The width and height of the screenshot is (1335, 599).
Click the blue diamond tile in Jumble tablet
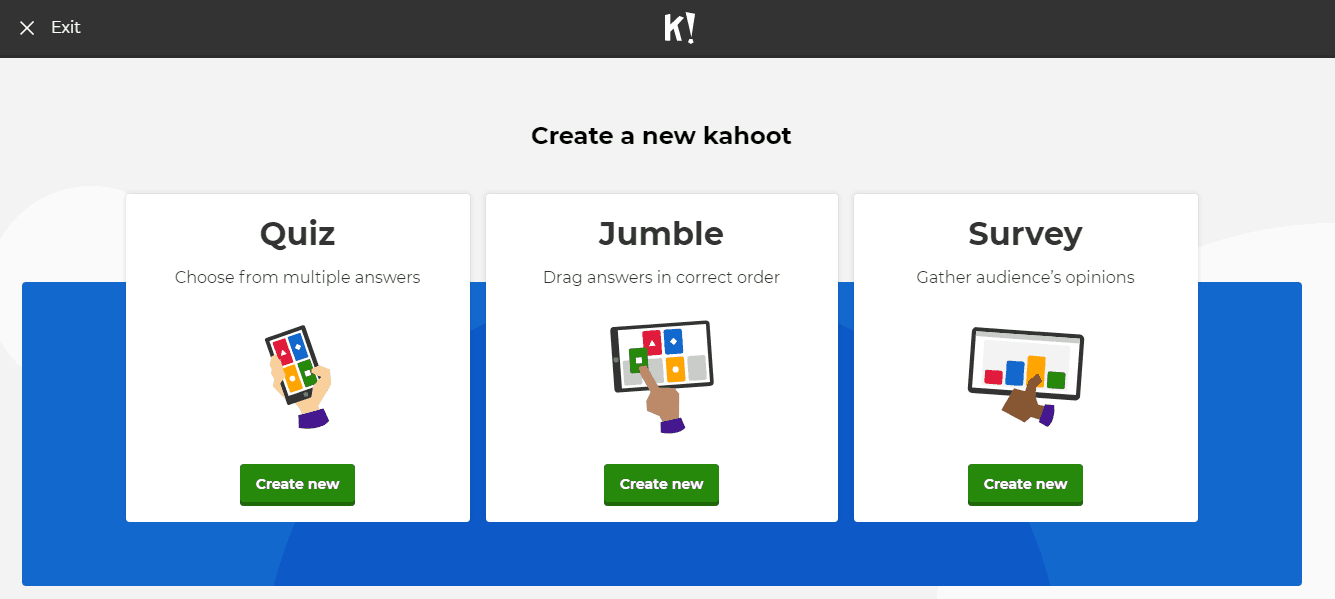tap(673, 341)
